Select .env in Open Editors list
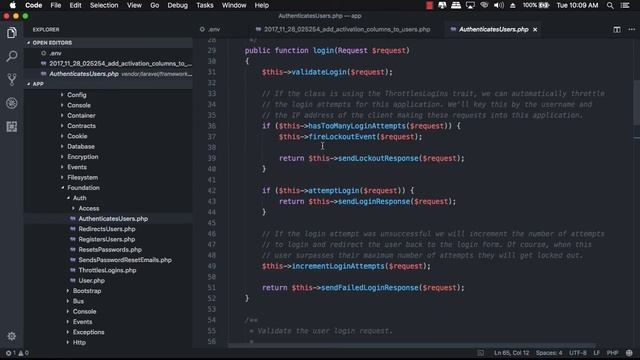640x360 pixels. click(55, 53)
